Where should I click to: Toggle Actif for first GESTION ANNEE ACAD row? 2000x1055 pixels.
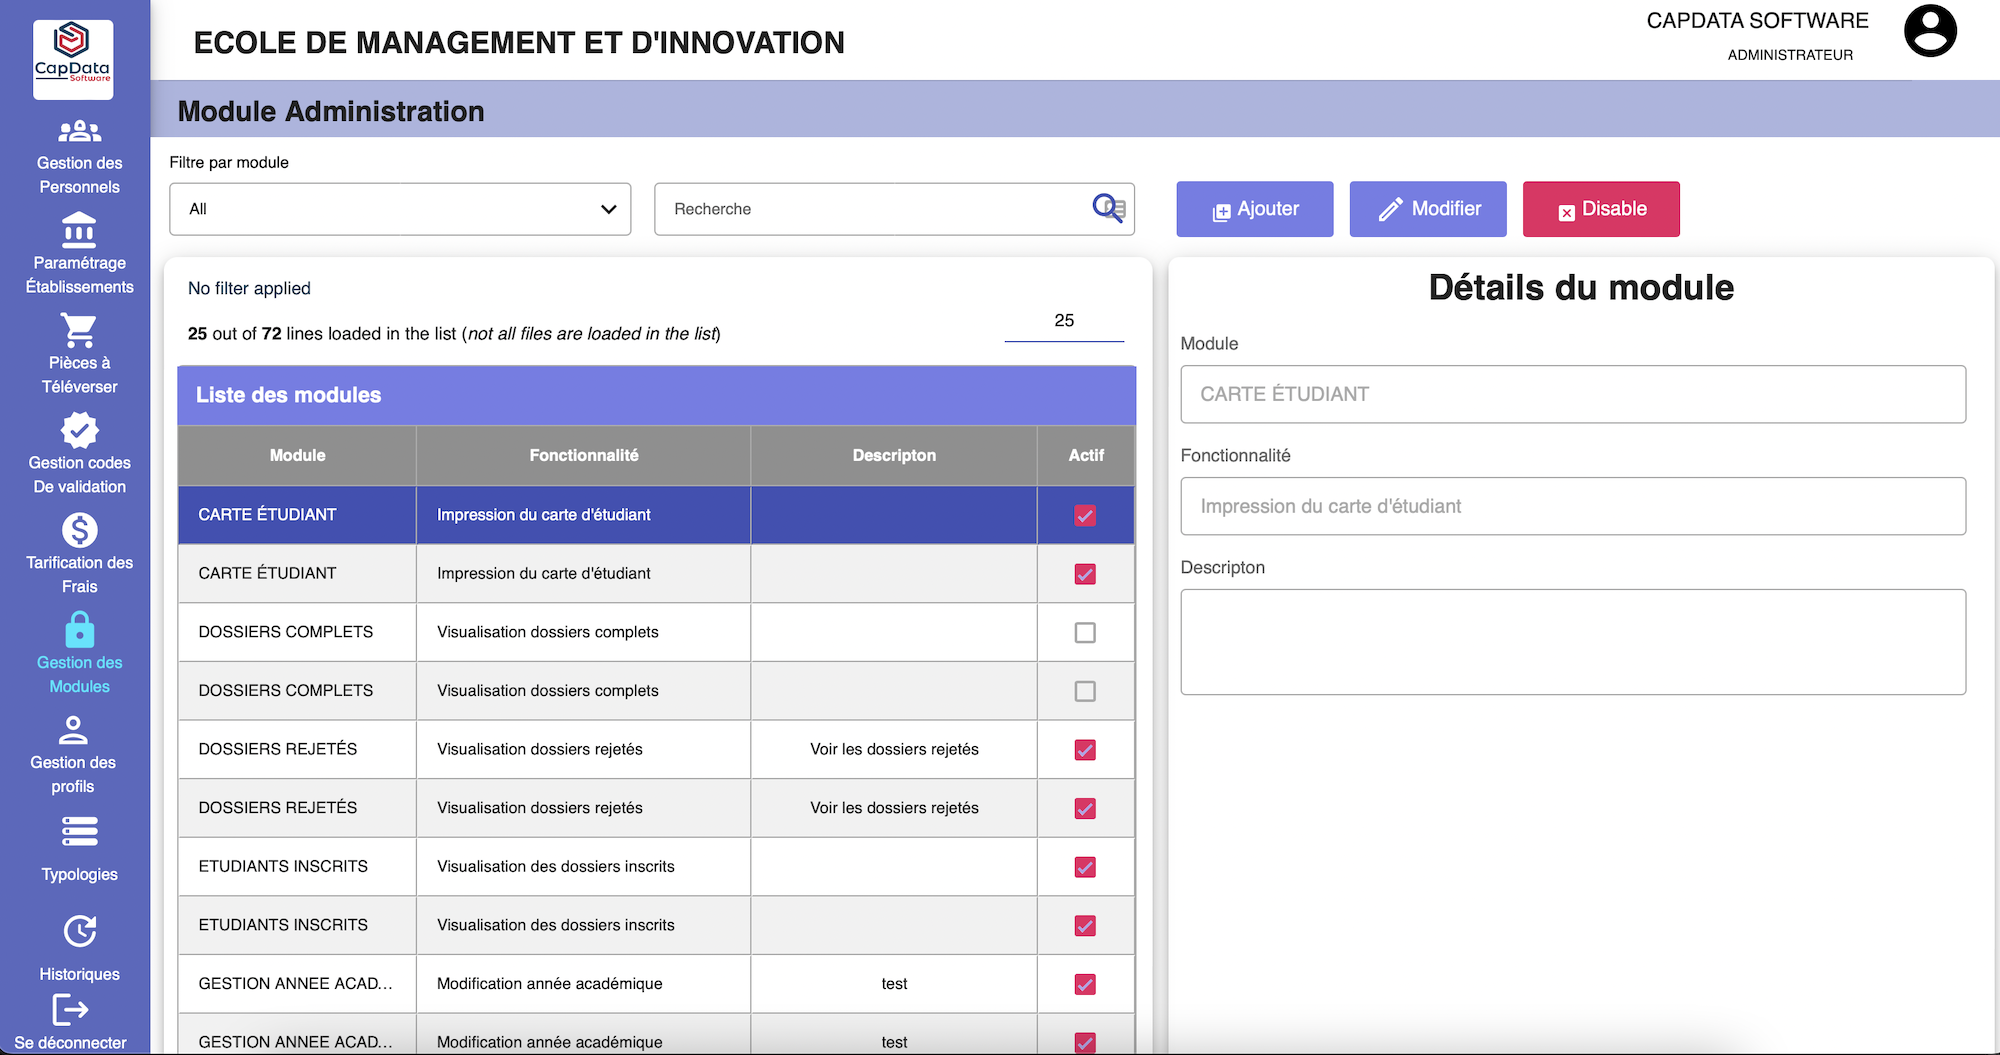point(1085,984)
